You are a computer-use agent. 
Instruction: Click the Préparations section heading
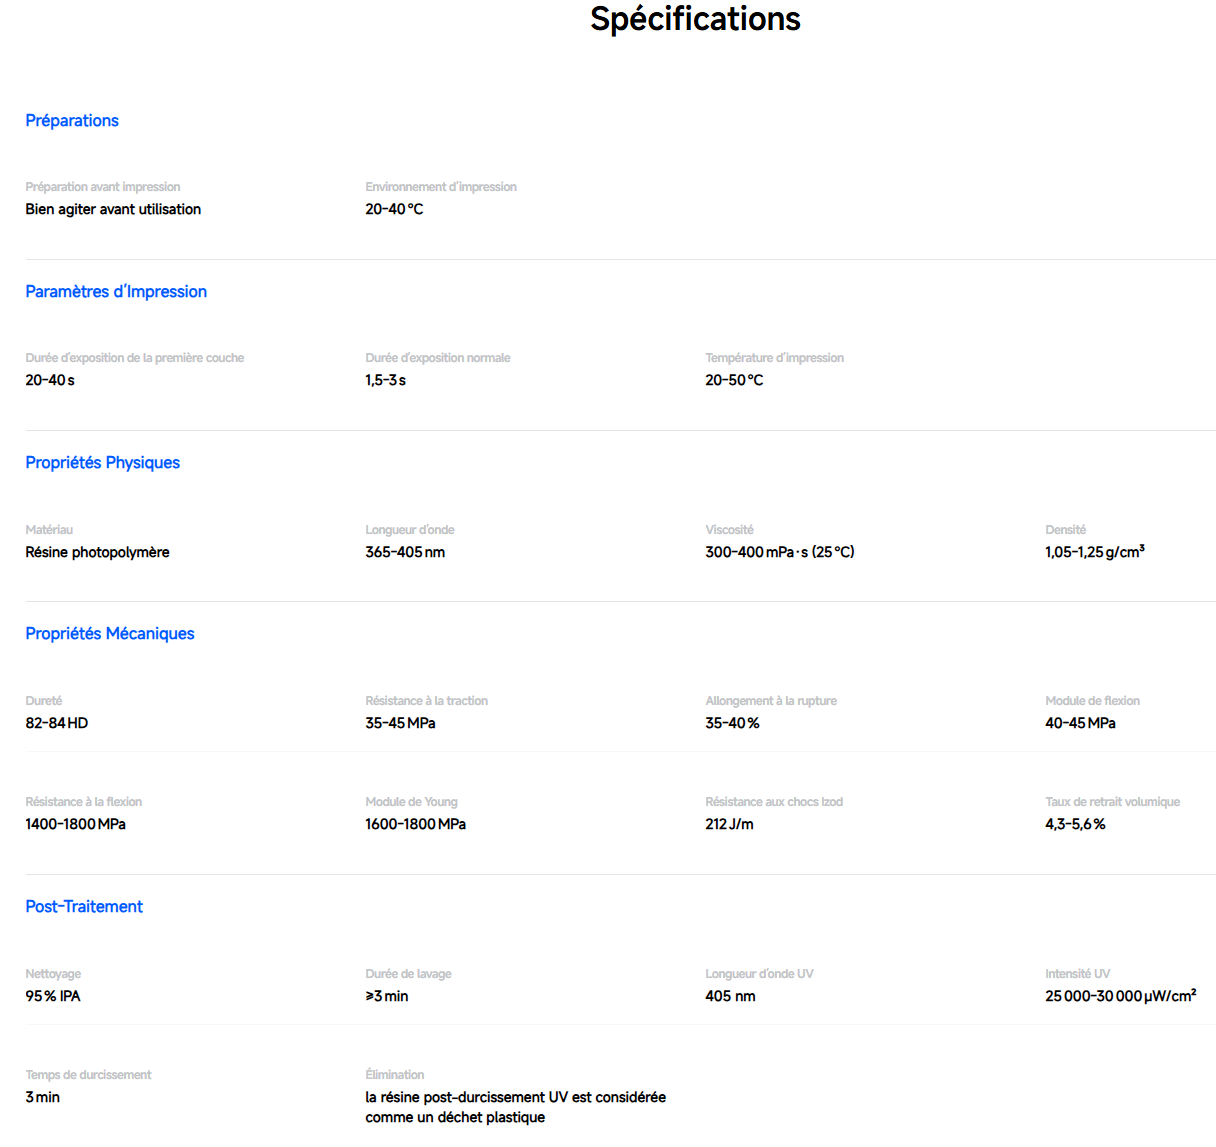[x=72, y=121]
